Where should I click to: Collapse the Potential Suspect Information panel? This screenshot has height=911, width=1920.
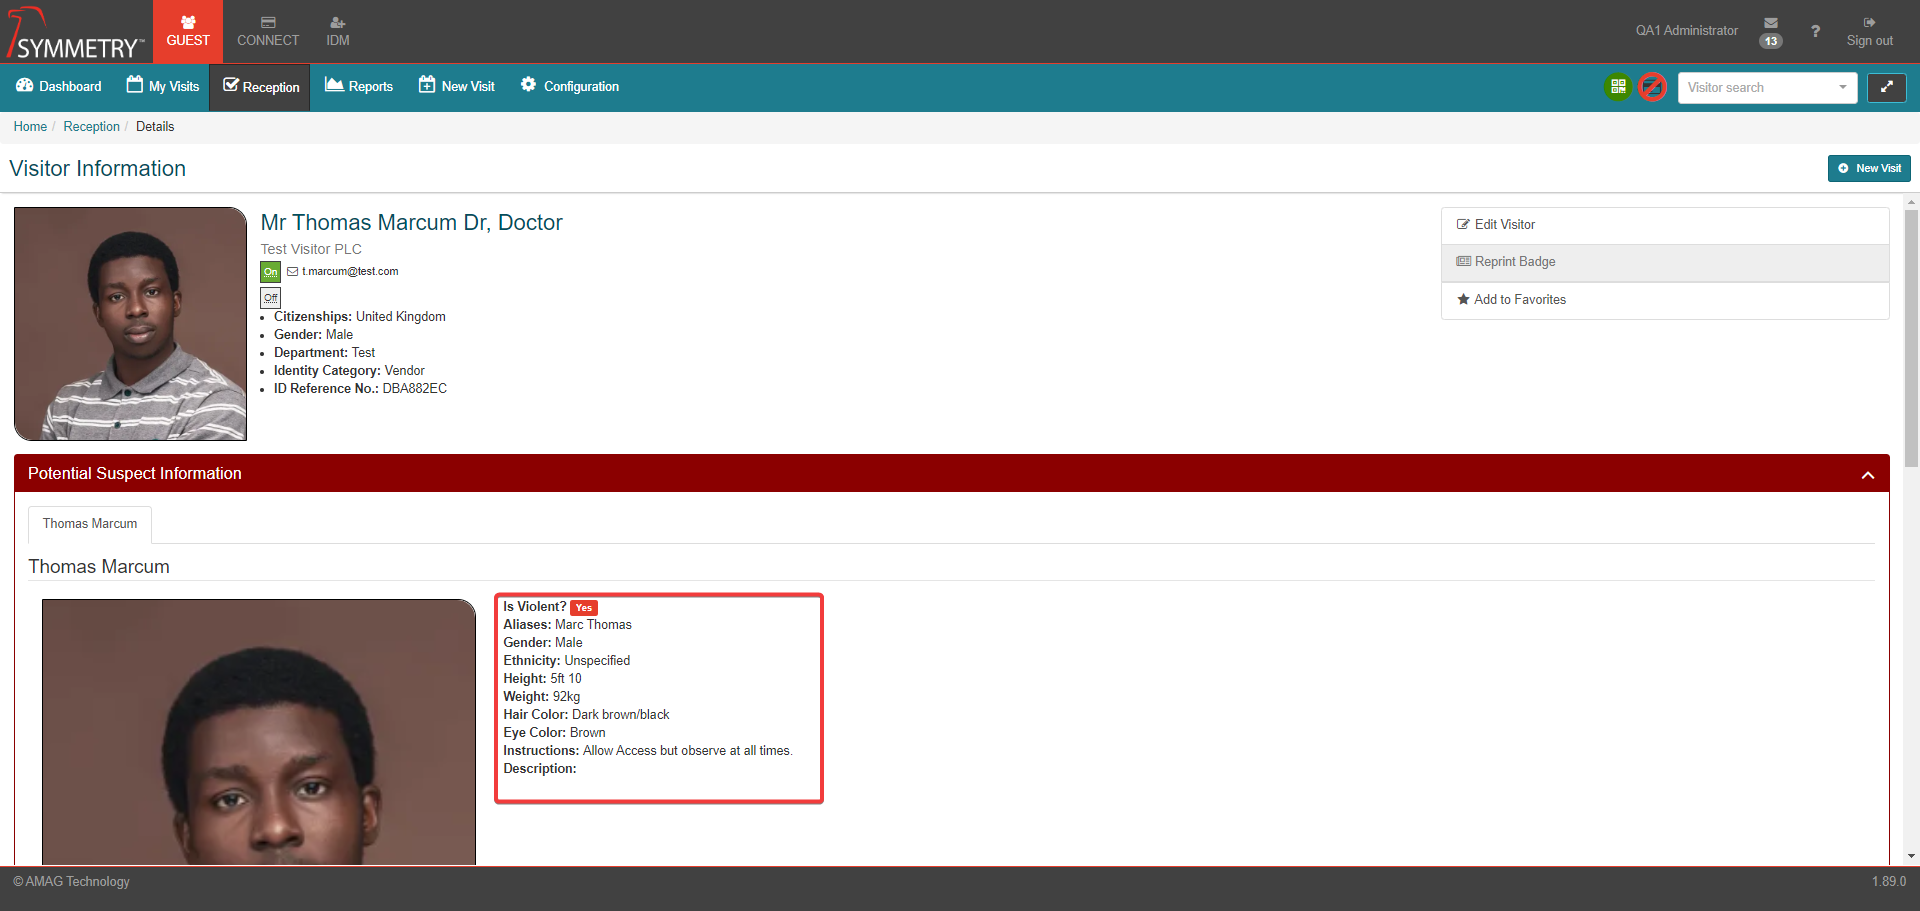1867,474
